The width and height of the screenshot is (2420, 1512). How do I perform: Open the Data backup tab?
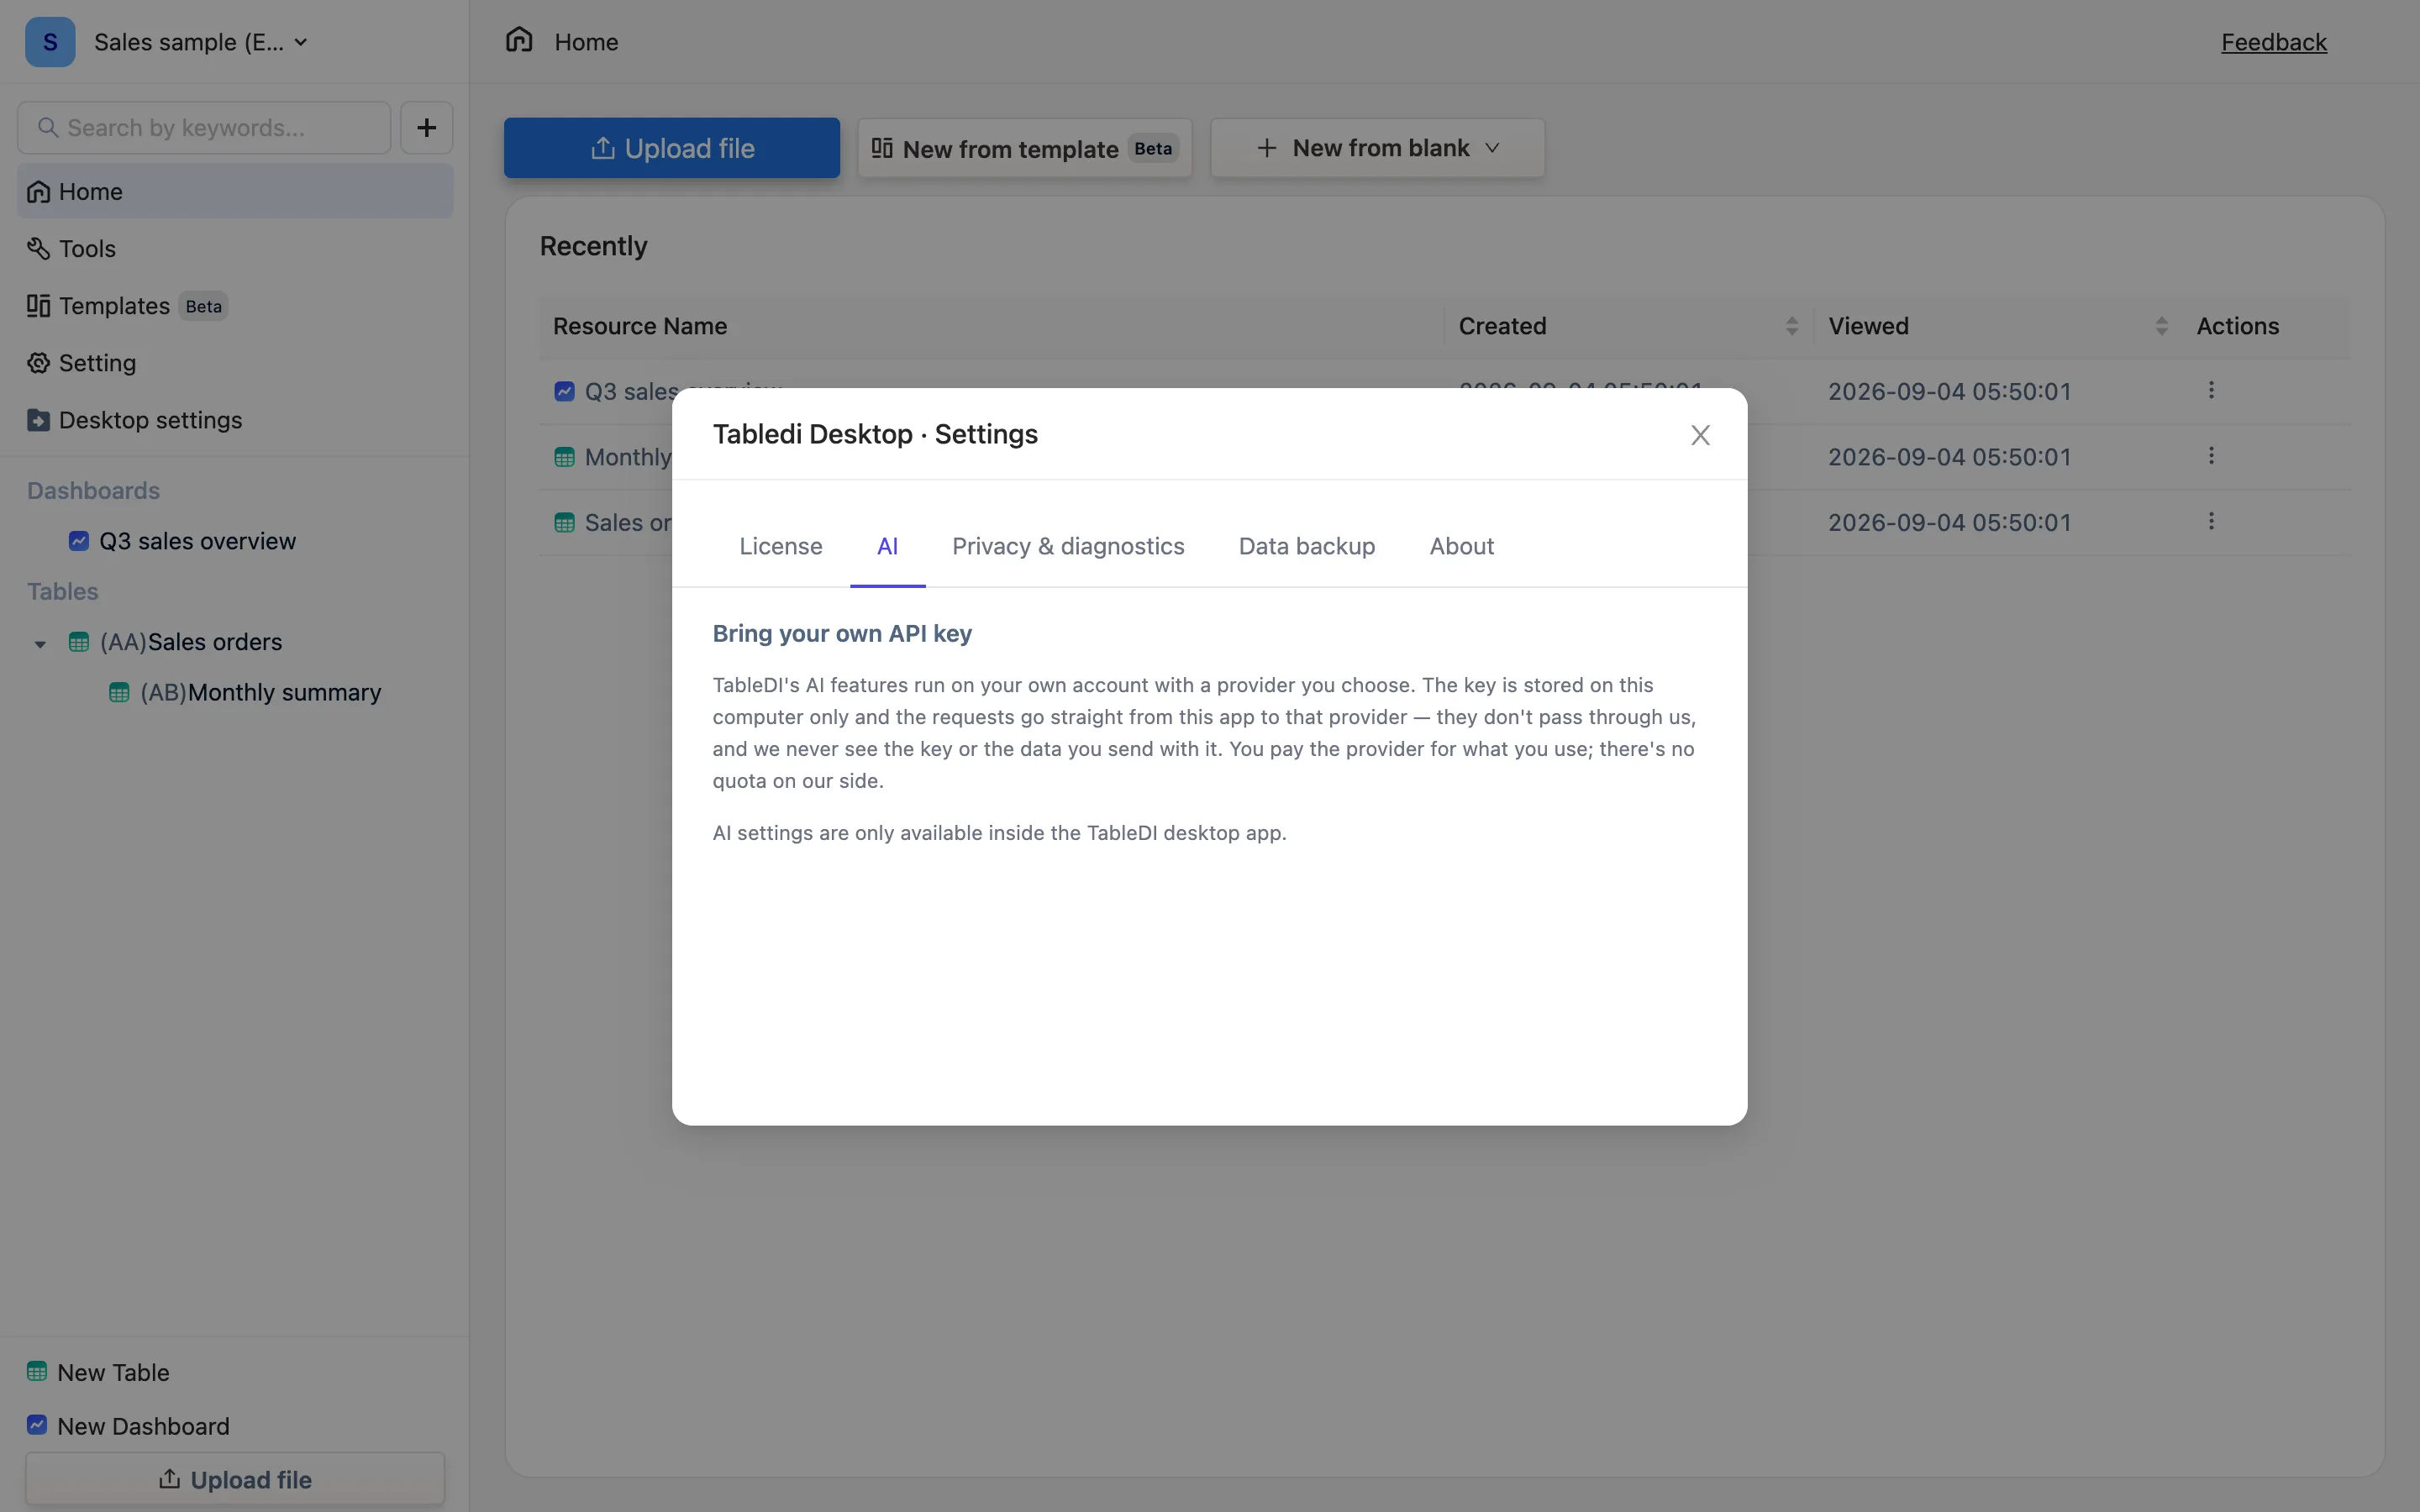[1306, 546]
